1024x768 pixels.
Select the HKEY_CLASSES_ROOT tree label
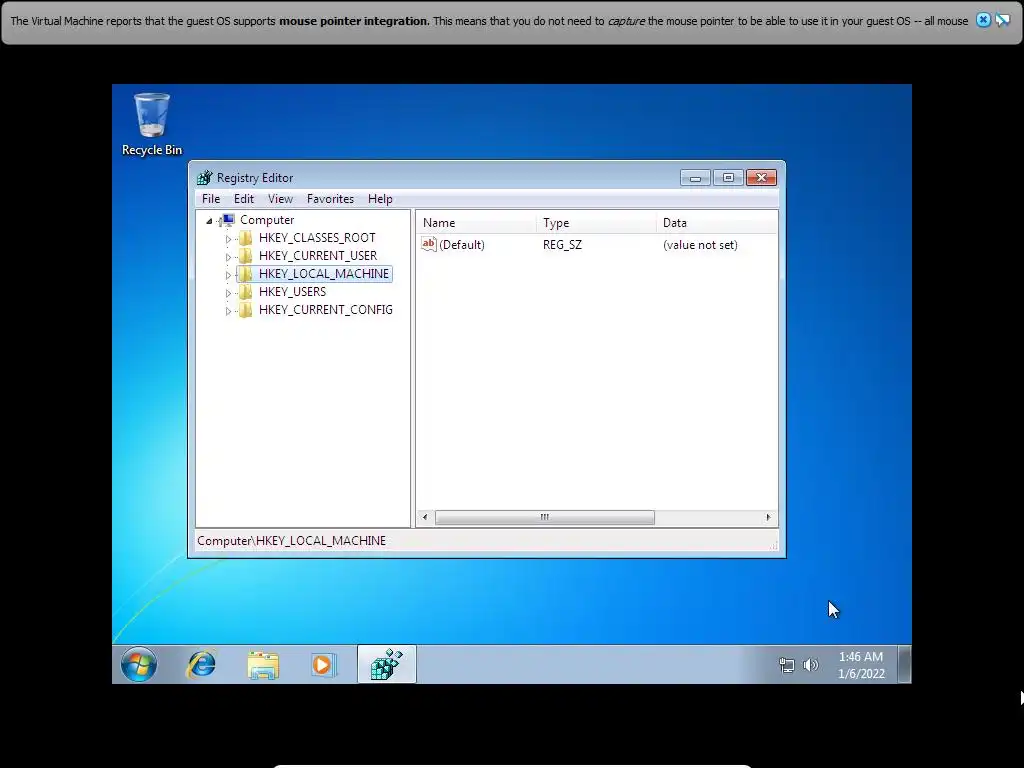click(317, 238)
